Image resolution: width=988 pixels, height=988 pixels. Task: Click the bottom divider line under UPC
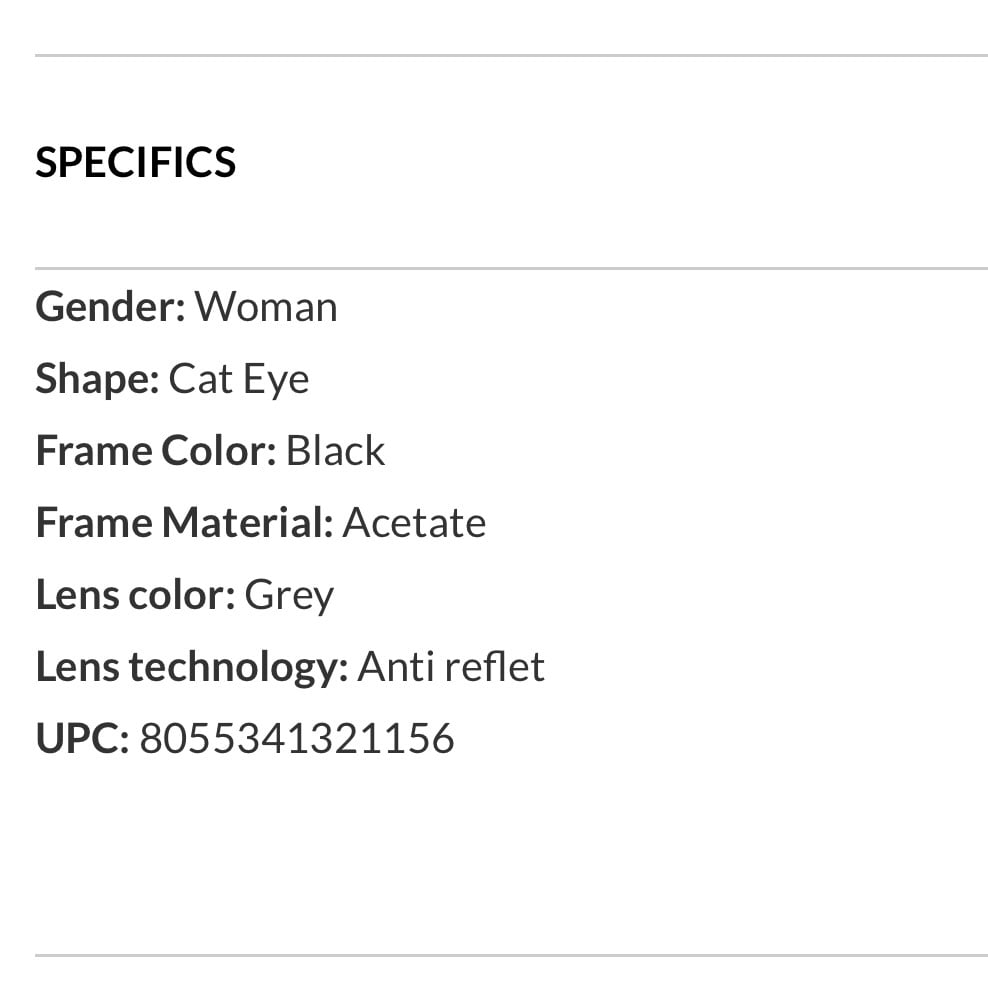point(511,955)
